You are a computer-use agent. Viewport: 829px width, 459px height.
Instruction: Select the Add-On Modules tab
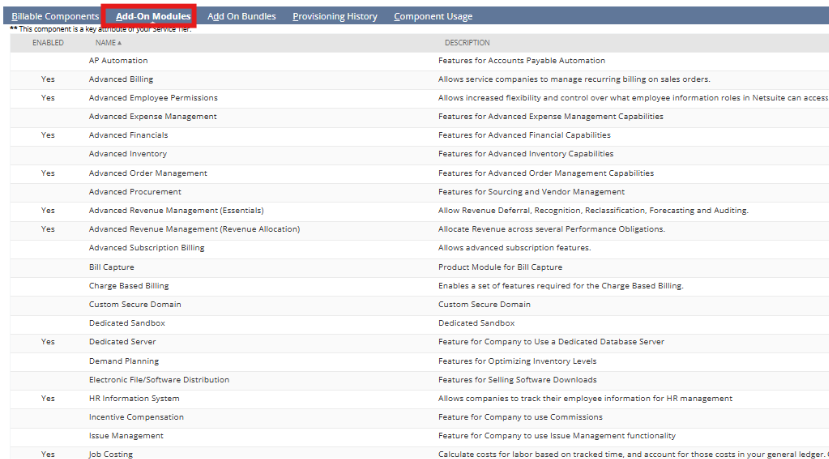(153, 16)
